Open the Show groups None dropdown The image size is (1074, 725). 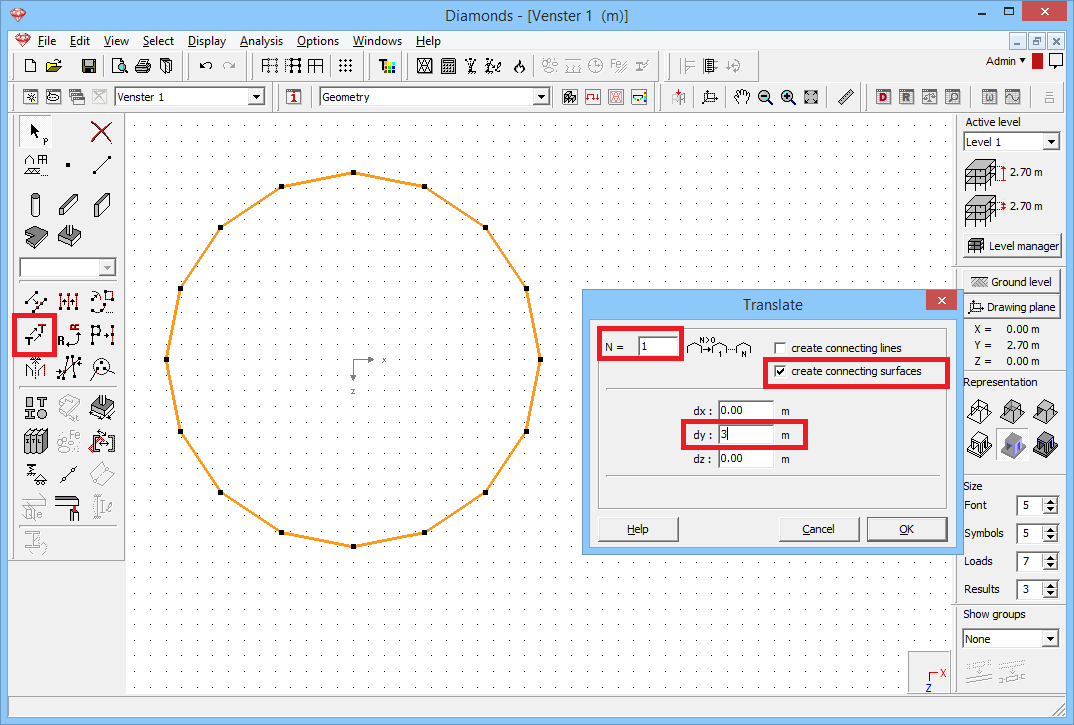coord(1050,639)
